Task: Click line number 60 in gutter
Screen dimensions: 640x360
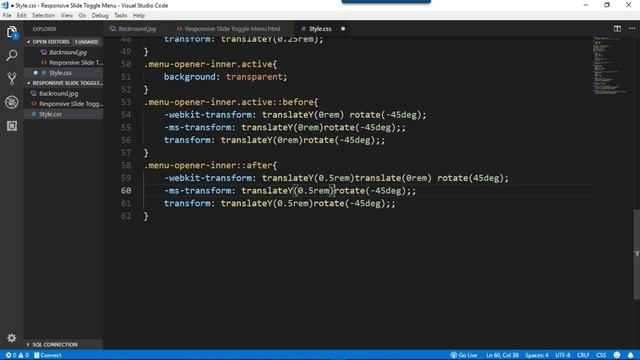Action: pyautogui.click(x=126, y=191)
